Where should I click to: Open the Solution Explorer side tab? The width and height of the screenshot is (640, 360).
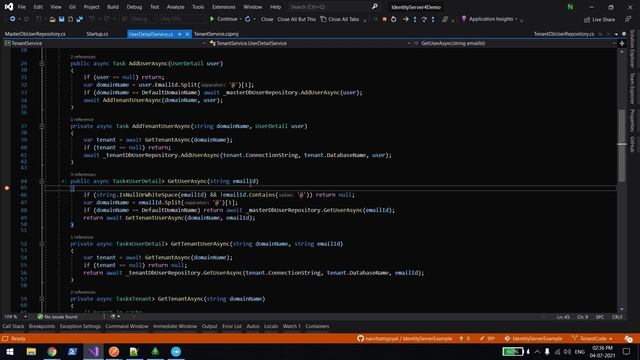632,49
